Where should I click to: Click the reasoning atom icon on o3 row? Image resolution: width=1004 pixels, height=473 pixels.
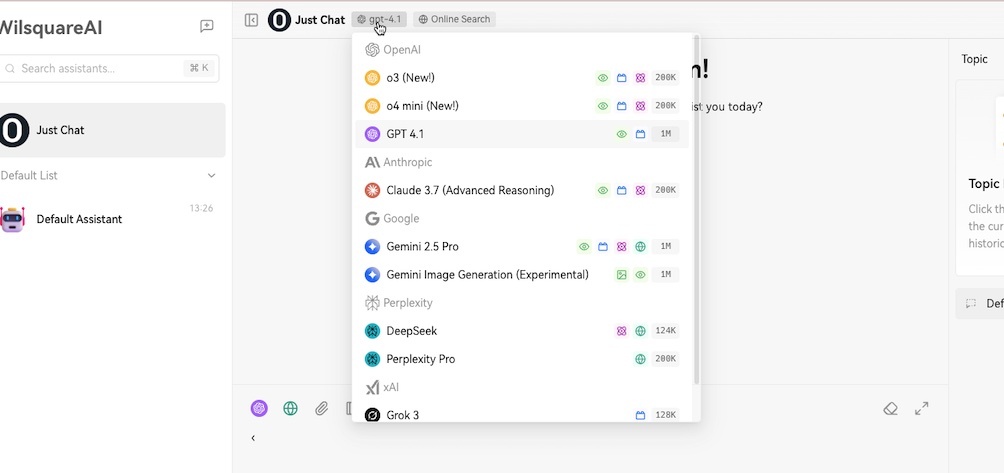click(x=640, y=78)
